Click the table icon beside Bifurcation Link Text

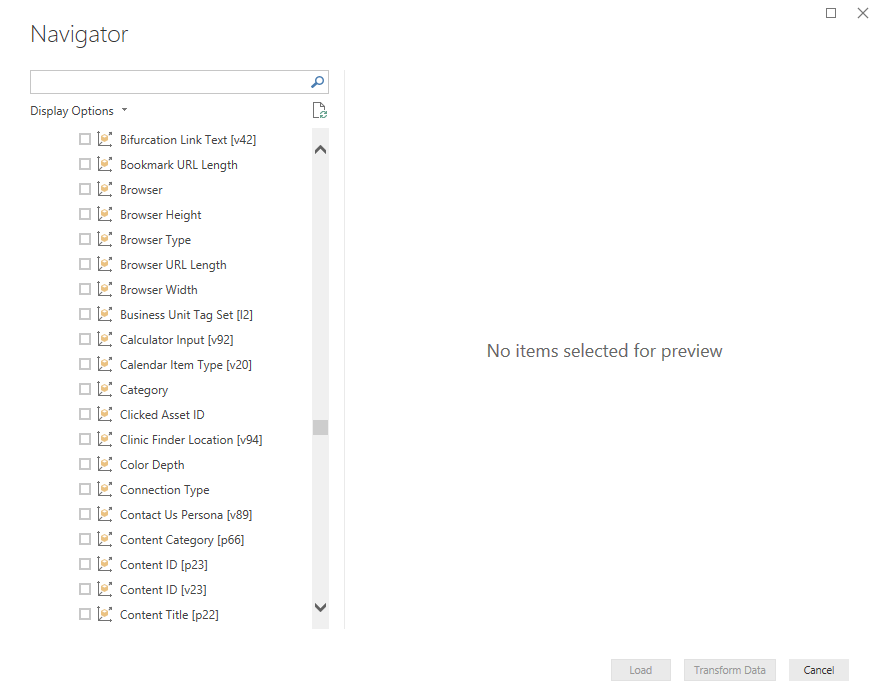[105, 139]
